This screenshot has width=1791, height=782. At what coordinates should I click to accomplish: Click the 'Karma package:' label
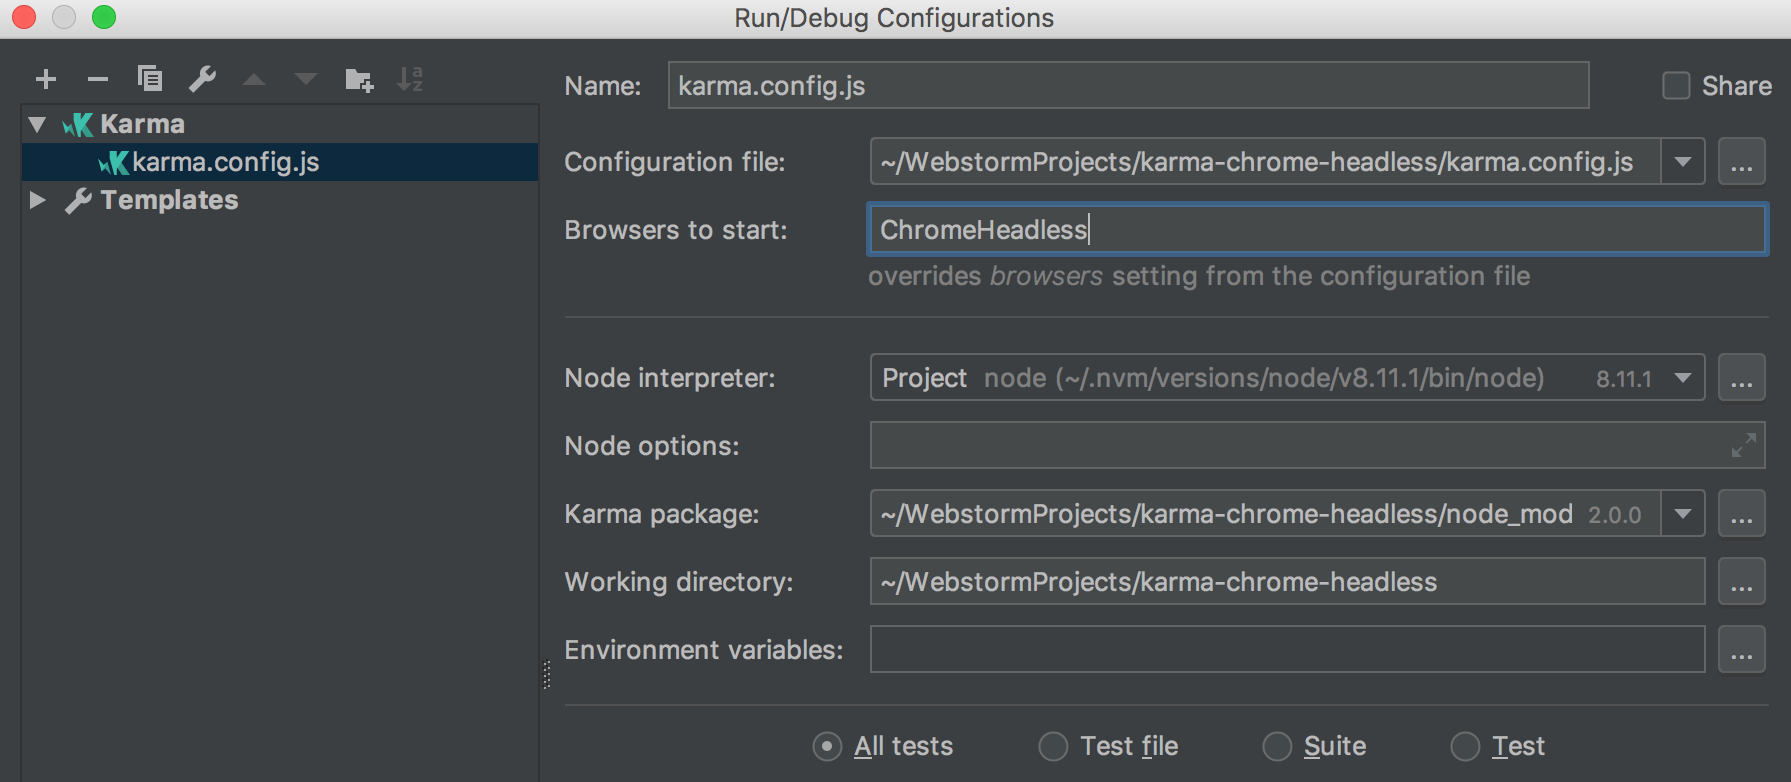(662, 514)
